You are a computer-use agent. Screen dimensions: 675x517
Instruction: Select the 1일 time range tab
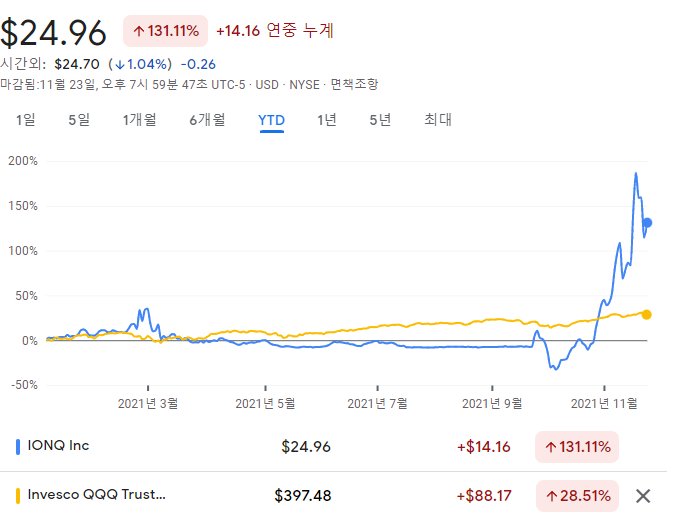[x=26, y=120]
